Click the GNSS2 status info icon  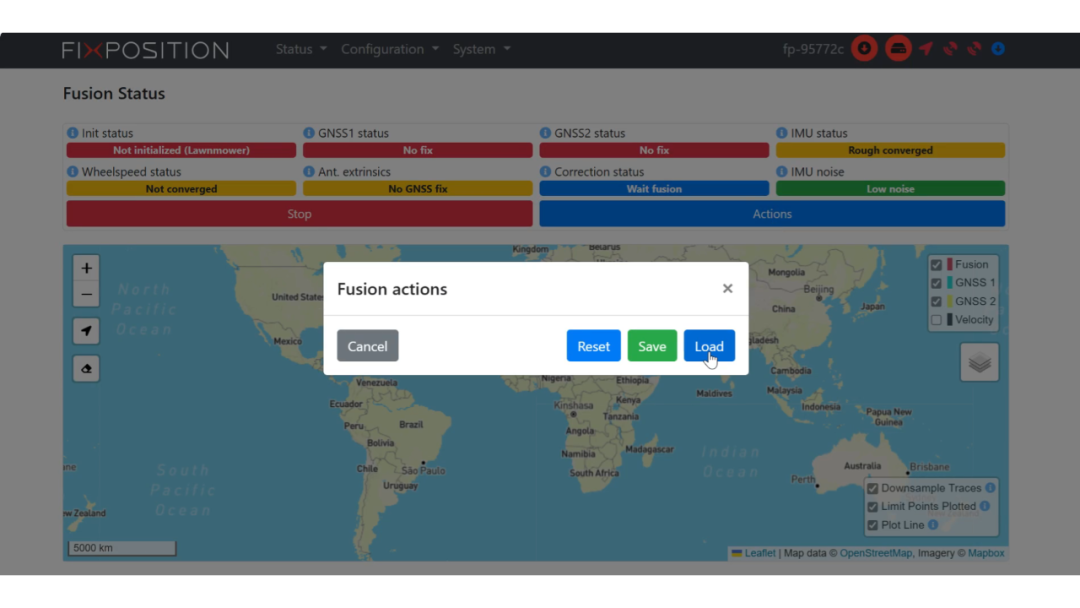coord(545,133)
